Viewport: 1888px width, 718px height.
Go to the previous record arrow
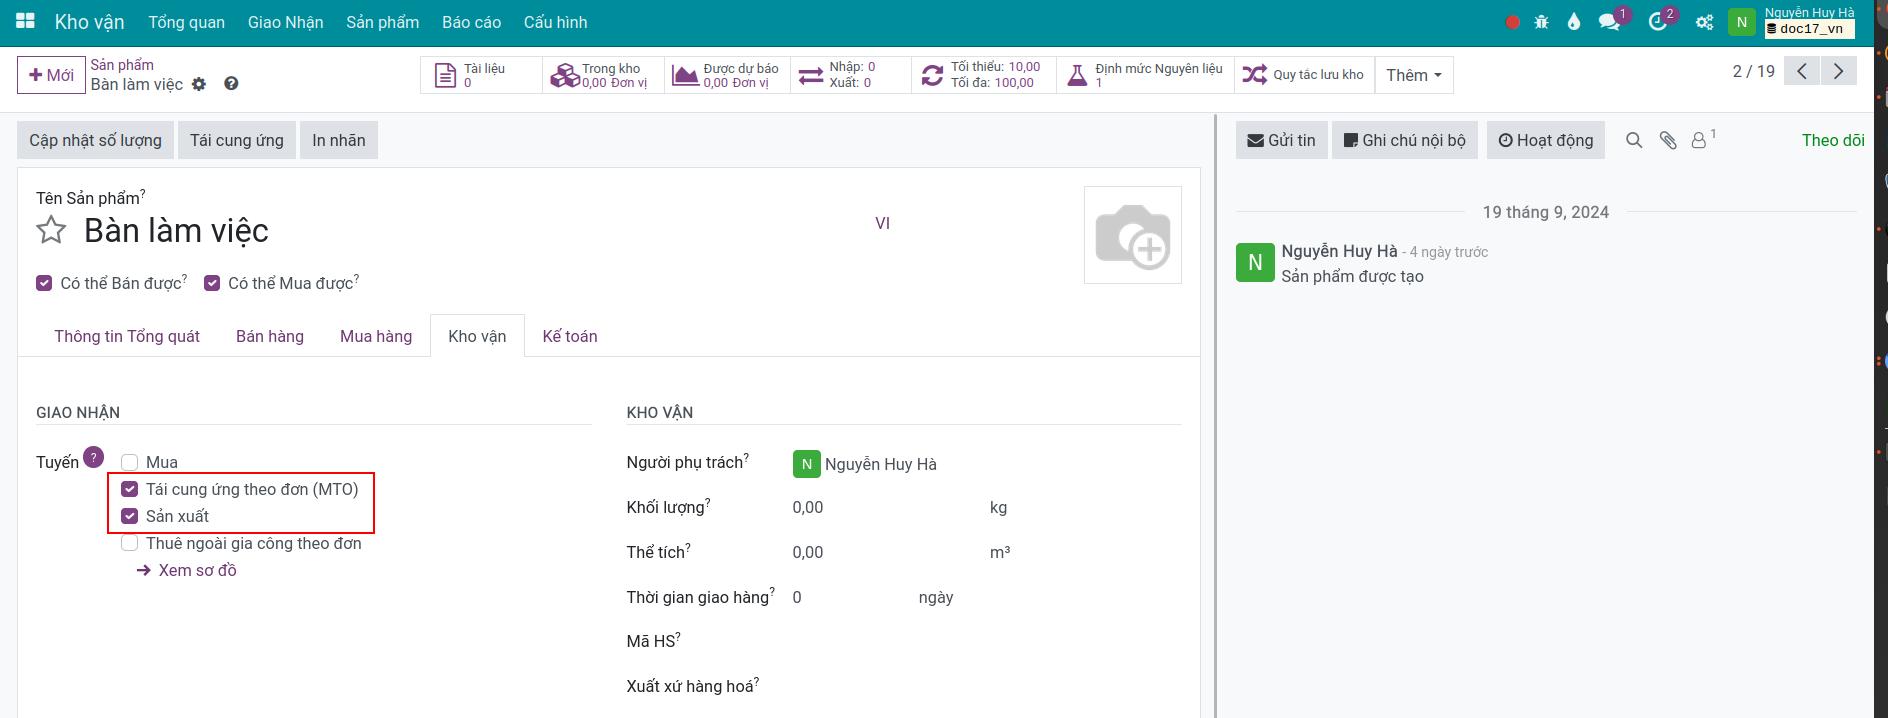(x=1802, y=71)
